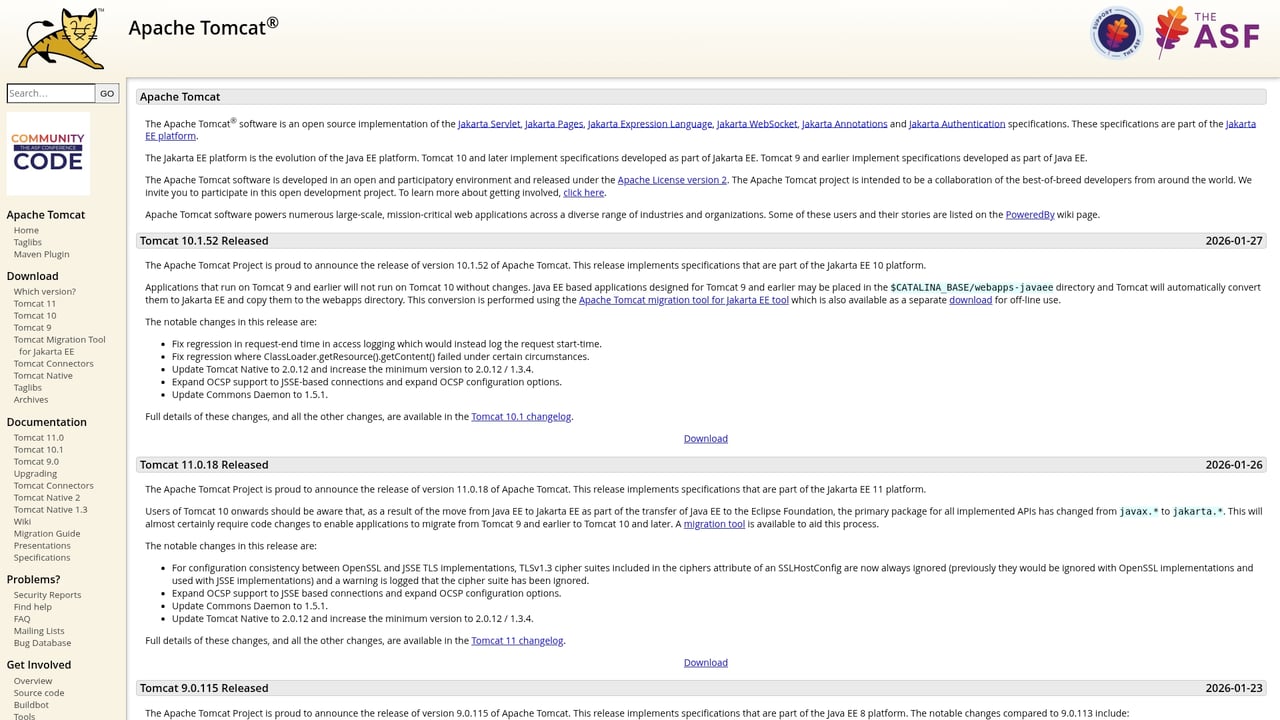The image size is (1280, 720).
Task: Open the Jakarta Servlet specification link
Action: [x=489, y=123]
